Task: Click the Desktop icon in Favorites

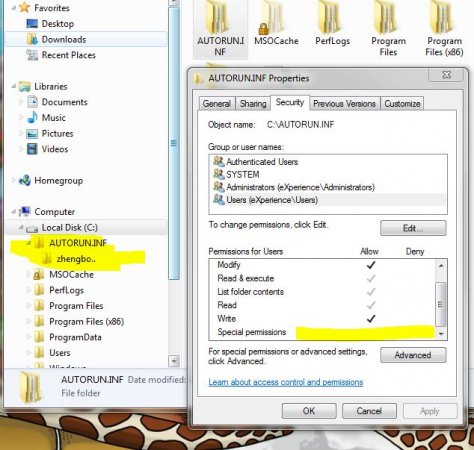Action: click(x=32, y=23)
